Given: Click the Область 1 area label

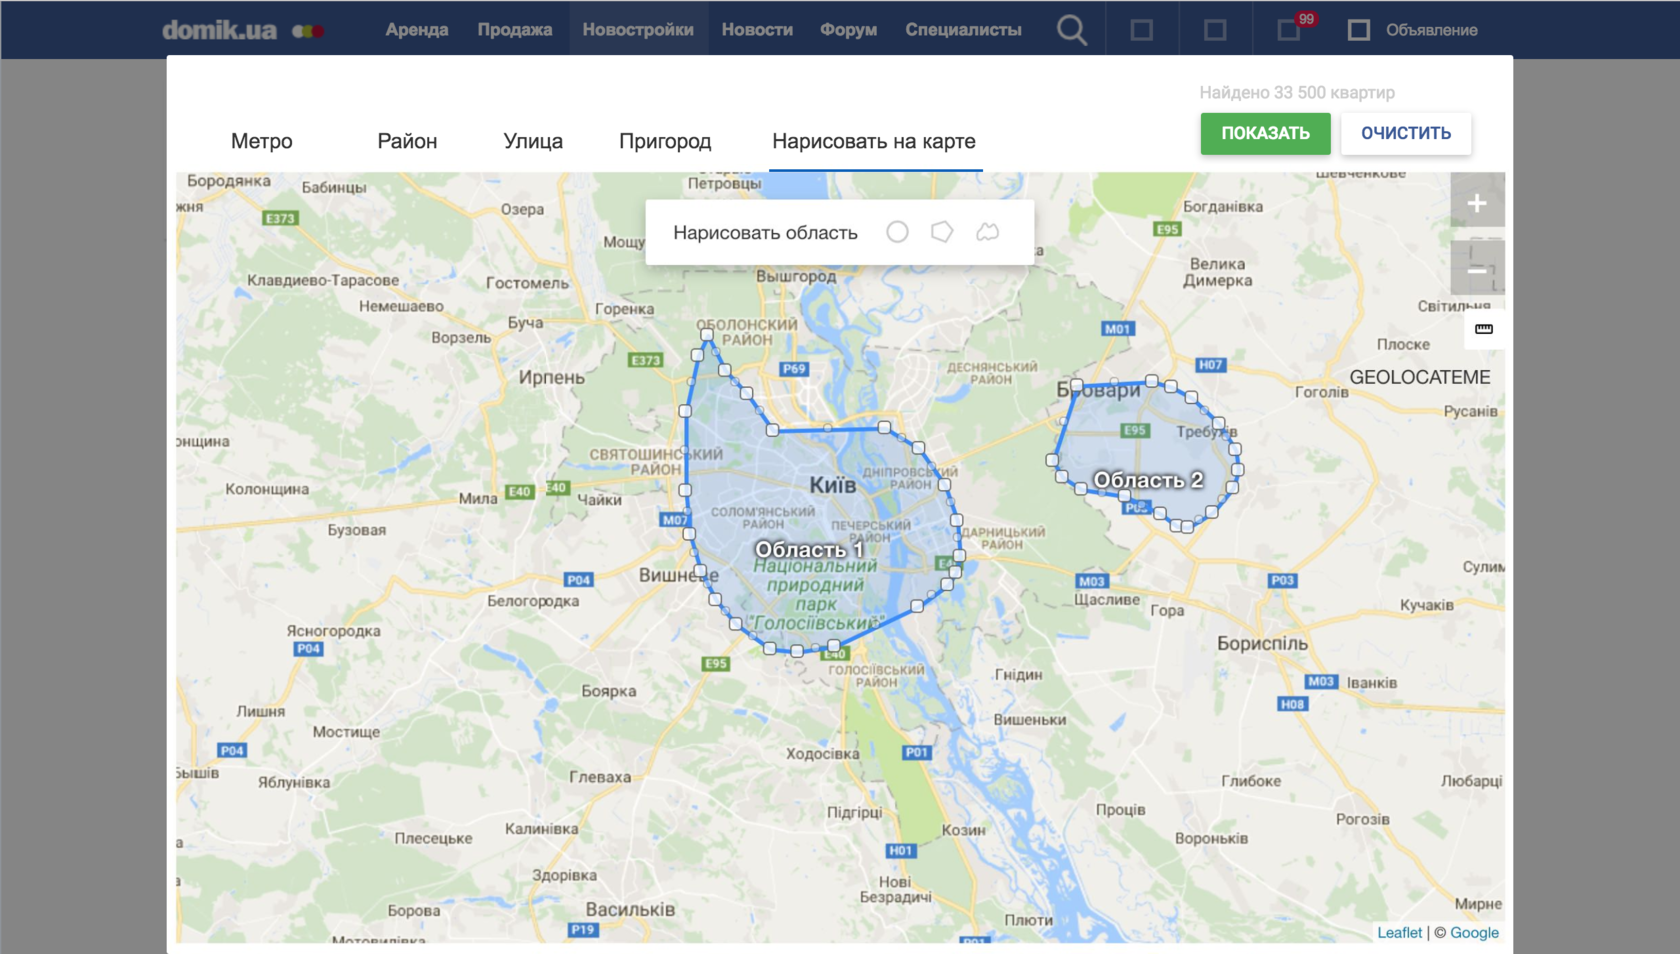Looking at the screenshot, I should pos(809,549).
